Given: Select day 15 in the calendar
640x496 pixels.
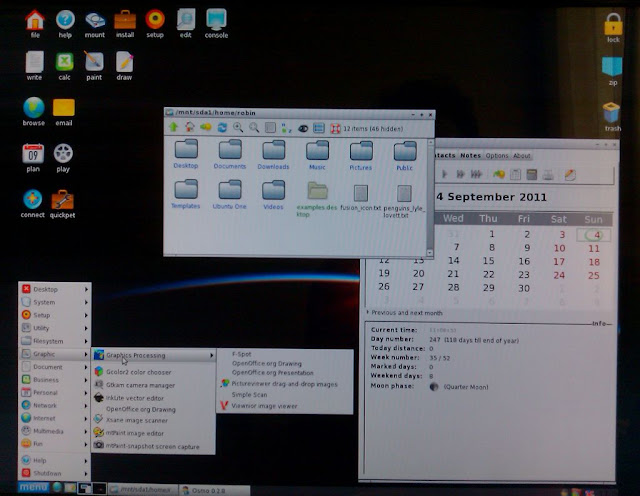Looking at the screenshot, I should click(488, 261).
